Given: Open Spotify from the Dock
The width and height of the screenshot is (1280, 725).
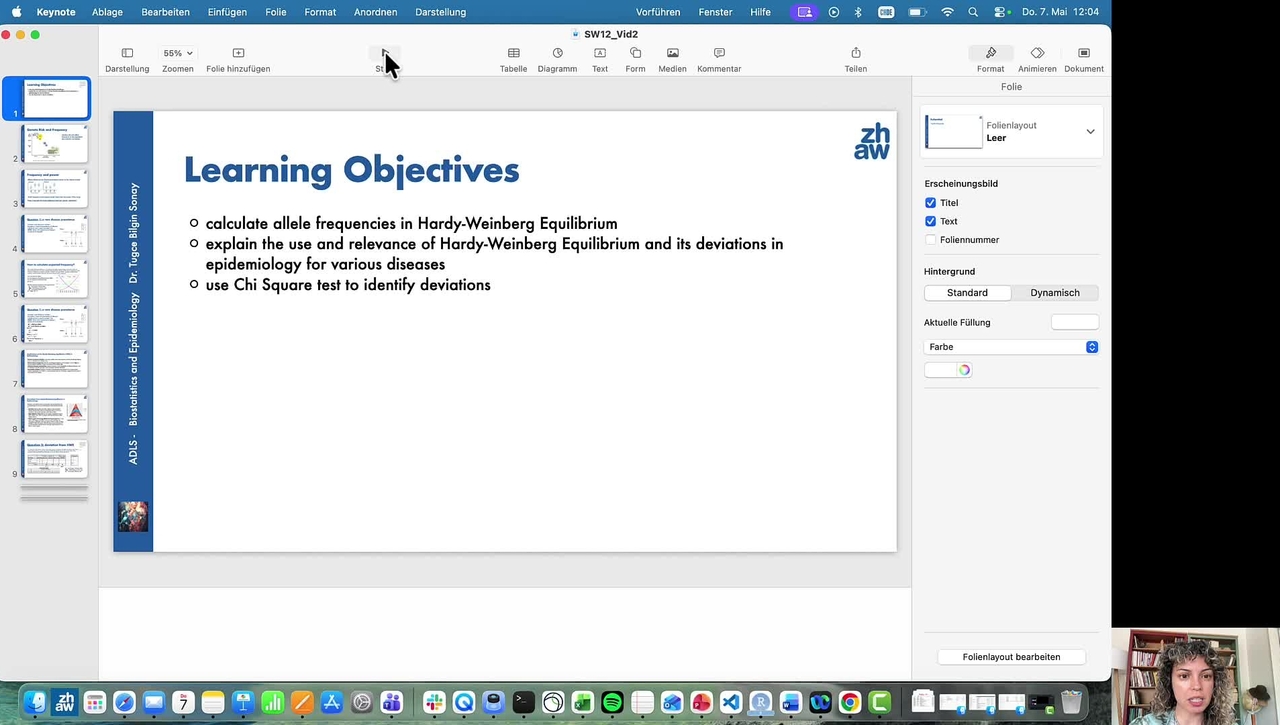Looking at the screenshot, I should point(612,703).
